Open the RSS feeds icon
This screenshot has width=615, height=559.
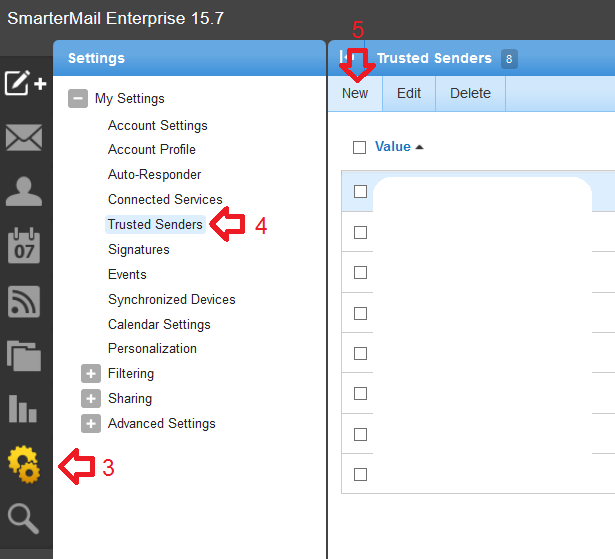point(24,302)
